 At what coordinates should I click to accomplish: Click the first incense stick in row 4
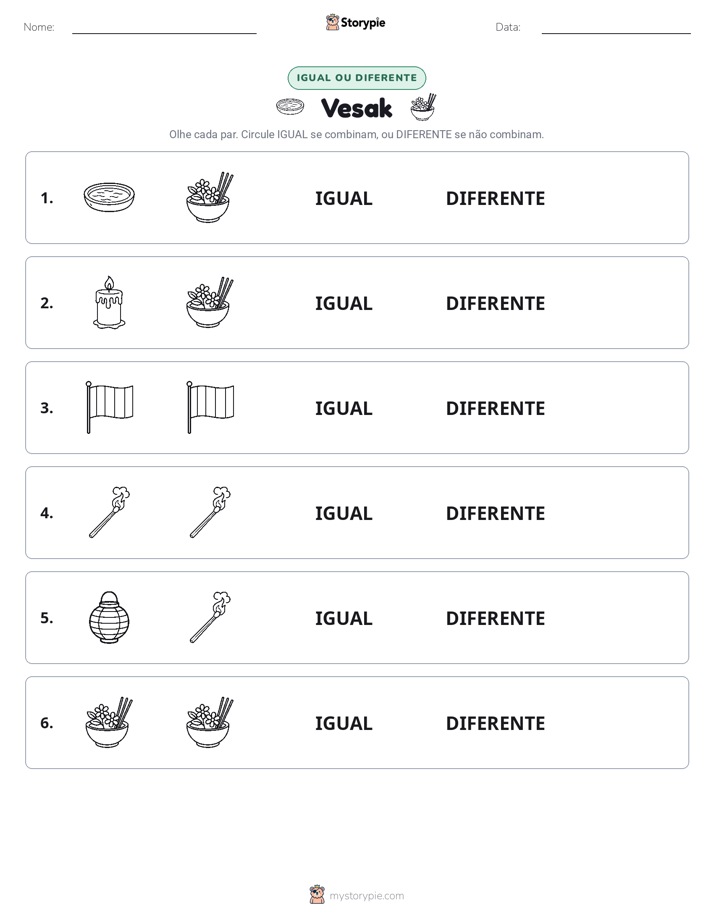[x=110, y=512]
